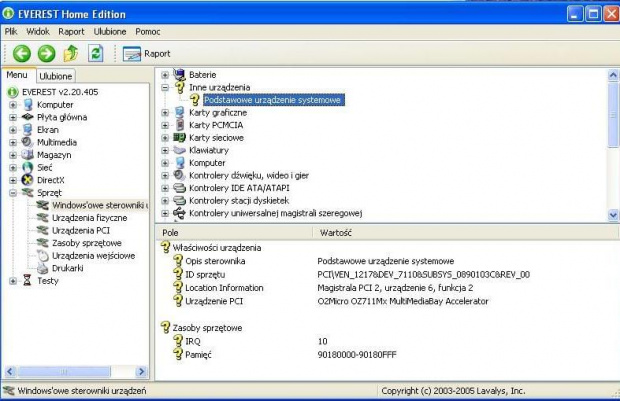The image size is (620, 401).
Task: Refresh the view with toolbar refresh icon
Action: 96,53
